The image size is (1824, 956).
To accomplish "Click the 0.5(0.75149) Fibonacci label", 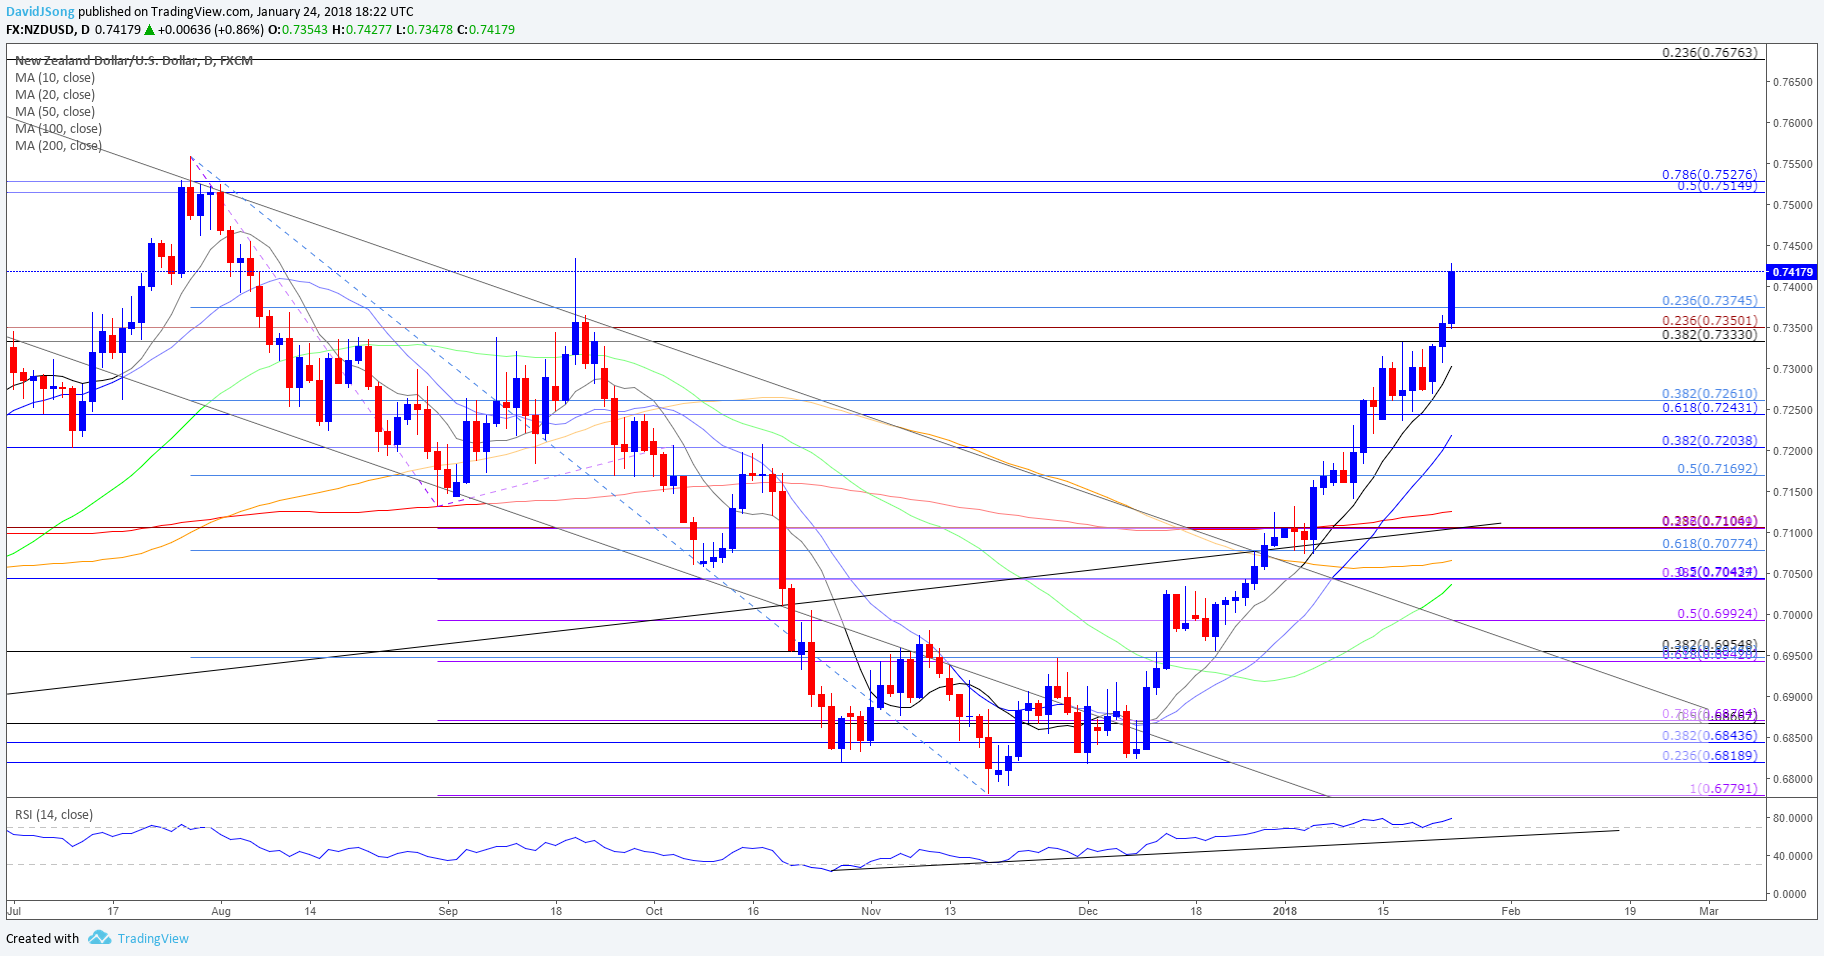I will tap(1717, 186).
